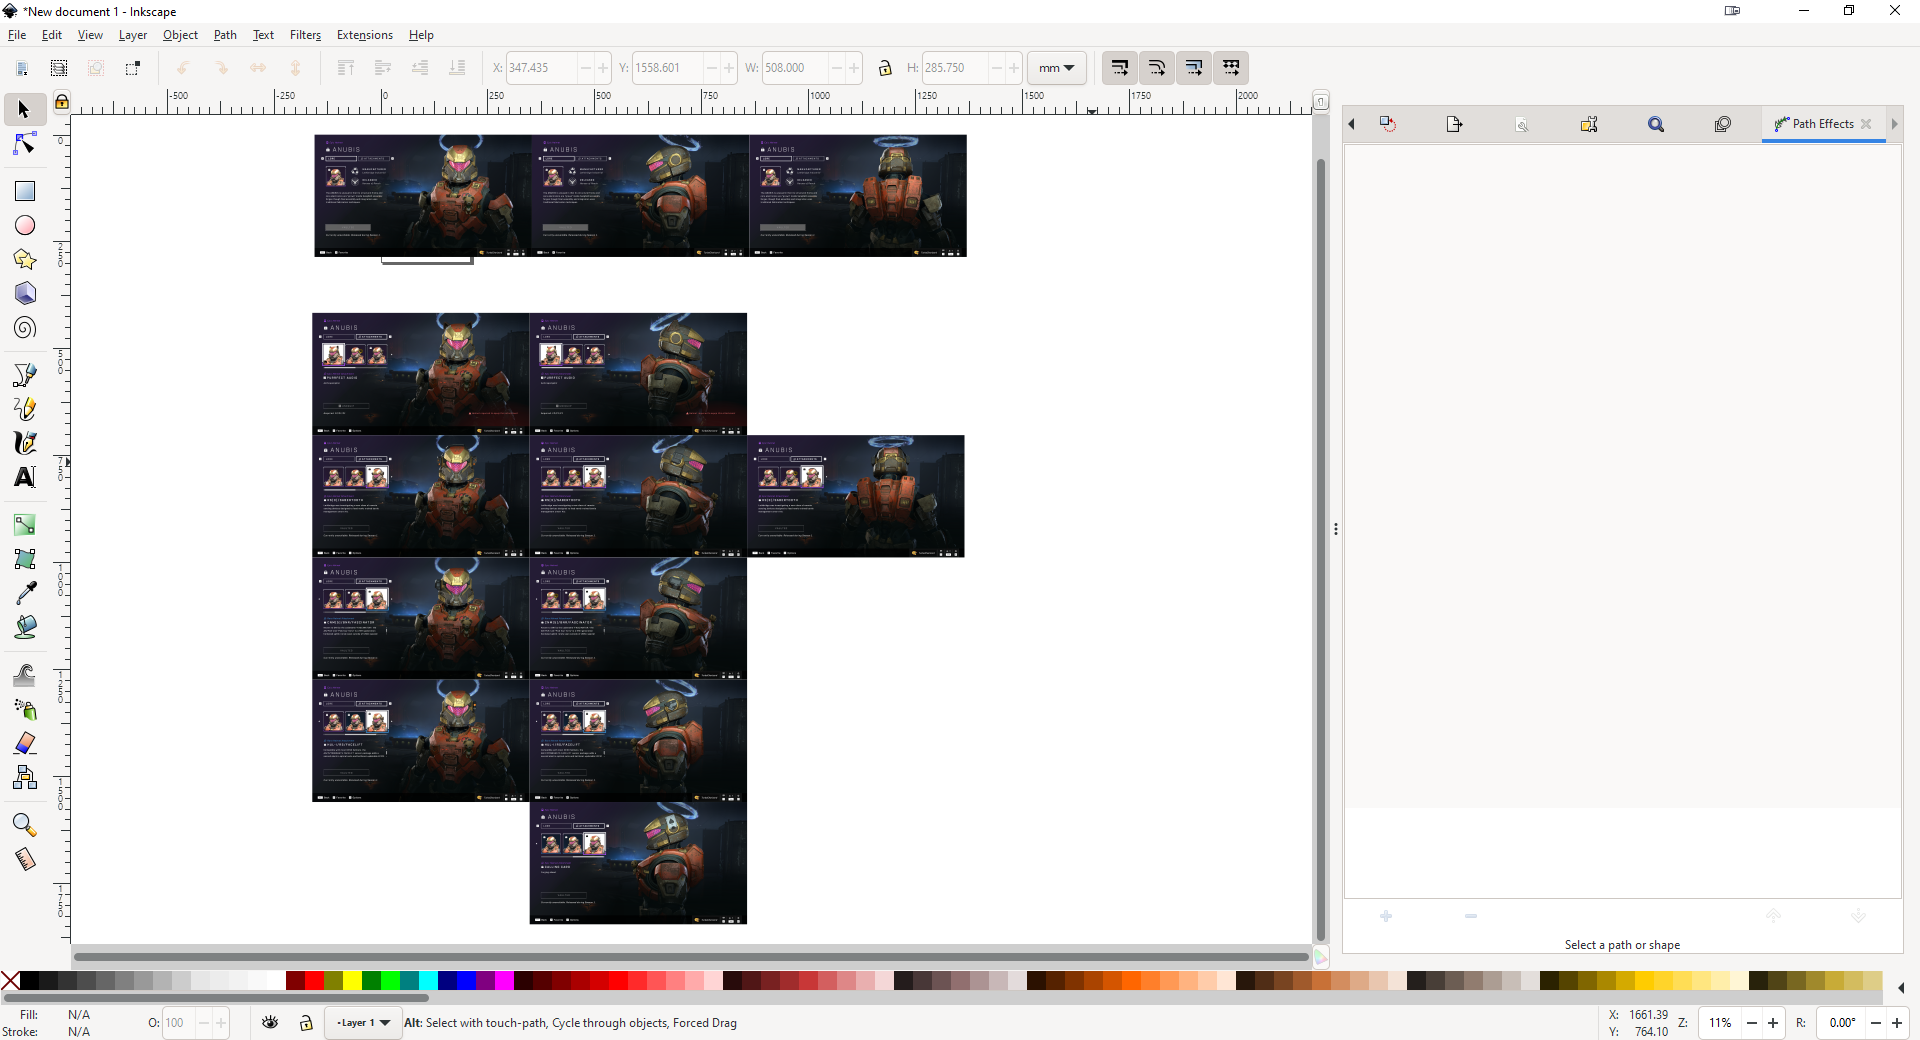Toggle scale rounded corners option

(x=1157, y=68)
